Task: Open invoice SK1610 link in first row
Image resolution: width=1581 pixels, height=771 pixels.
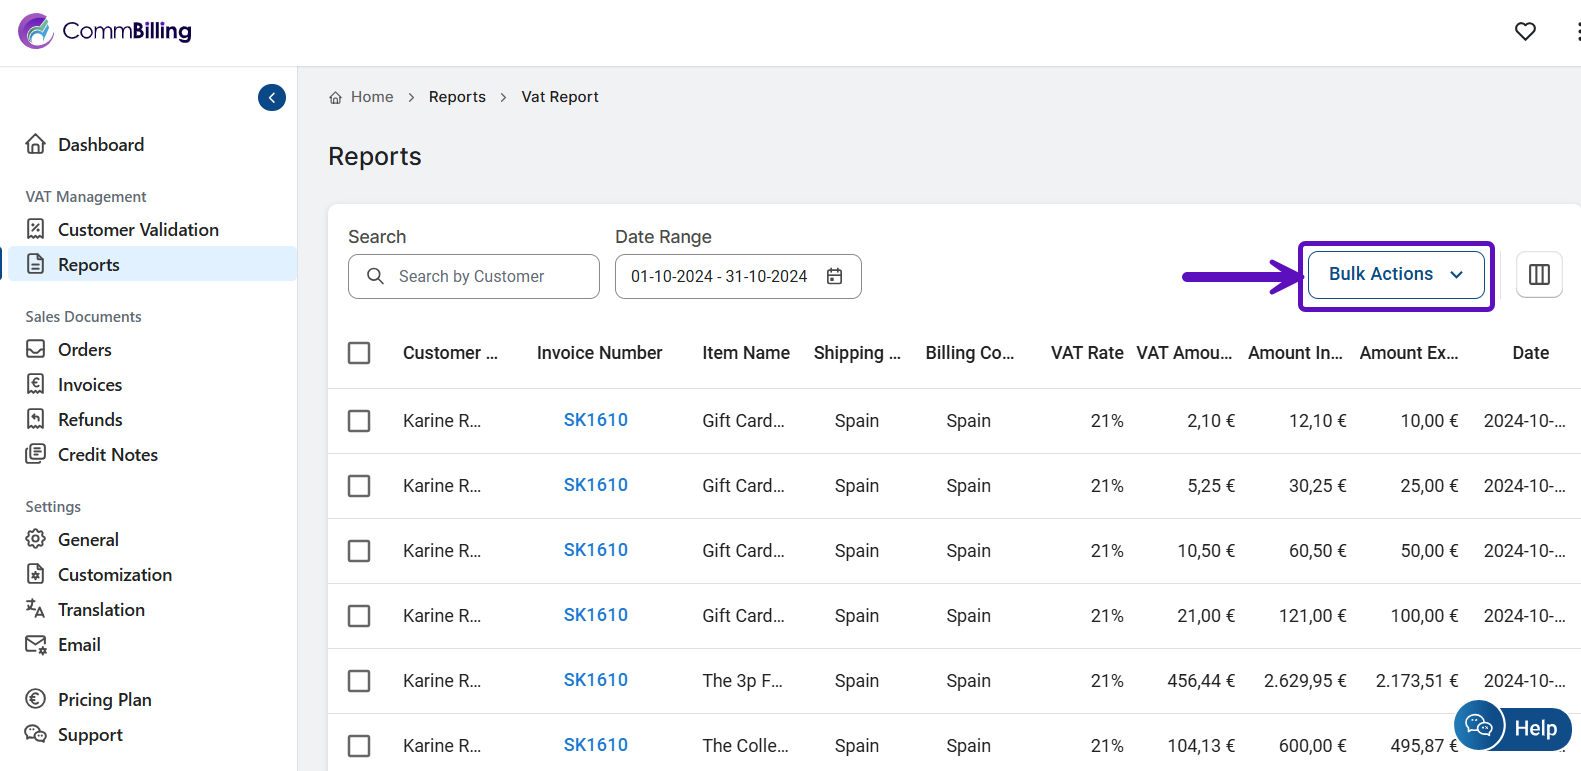Action: click(595, 420)
